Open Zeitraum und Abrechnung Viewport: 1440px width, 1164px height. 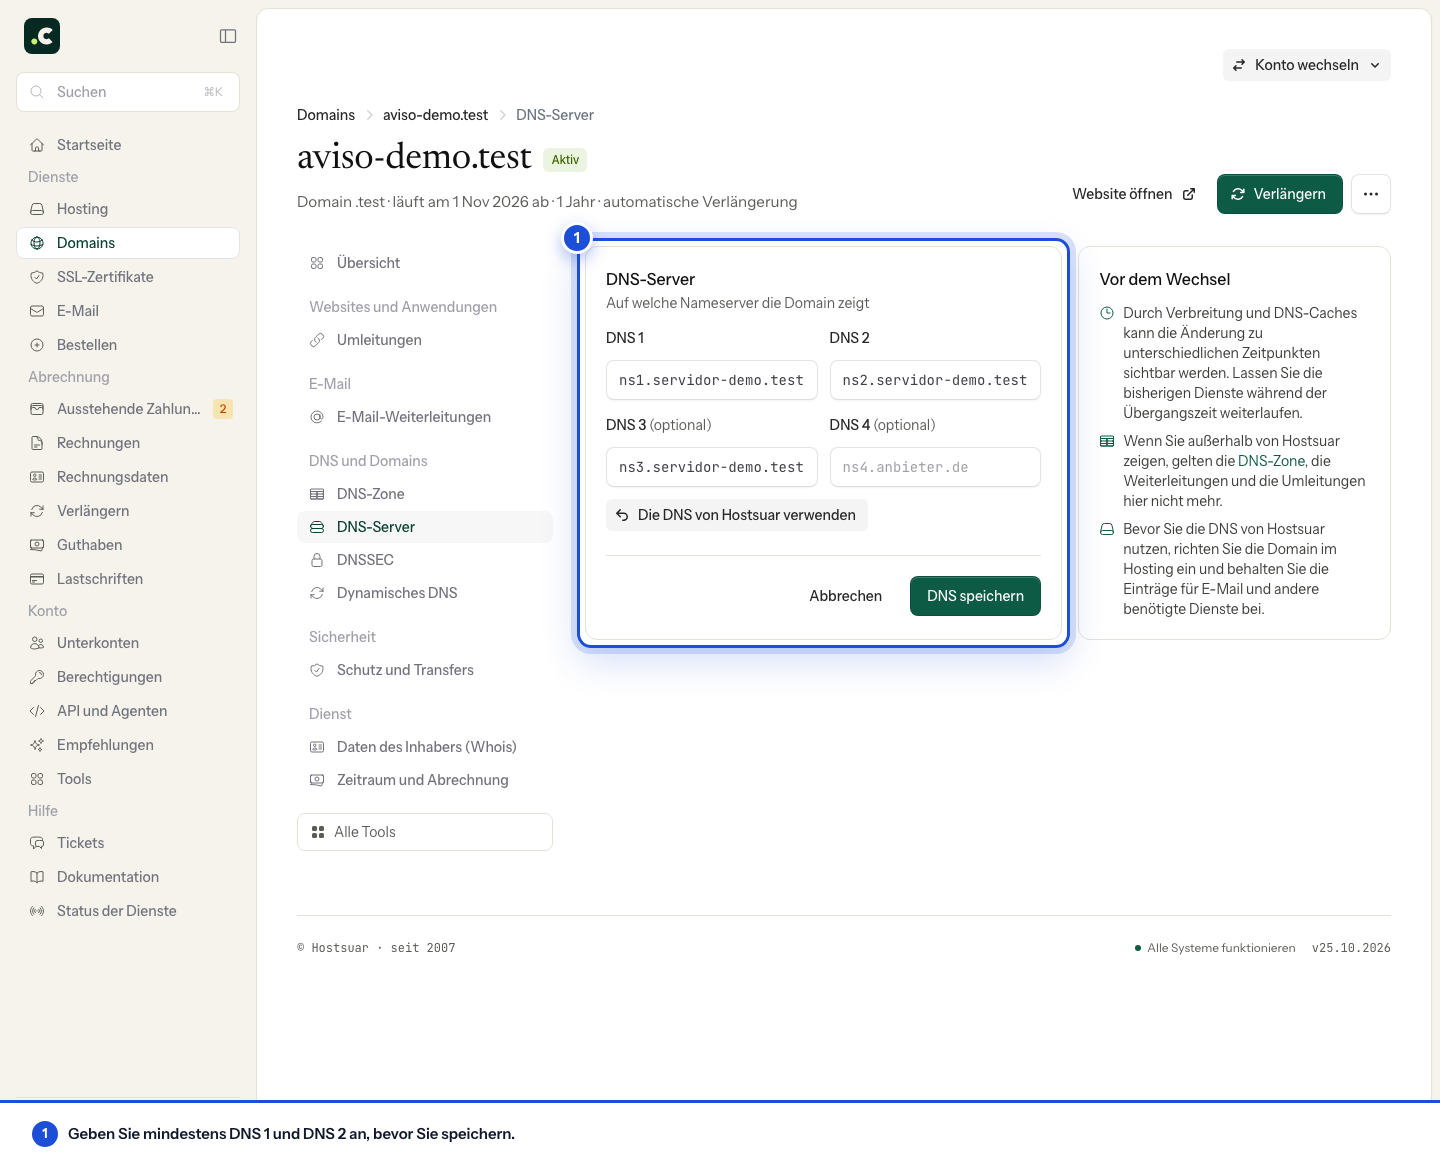pyautogui.click(x=425, y=780)
